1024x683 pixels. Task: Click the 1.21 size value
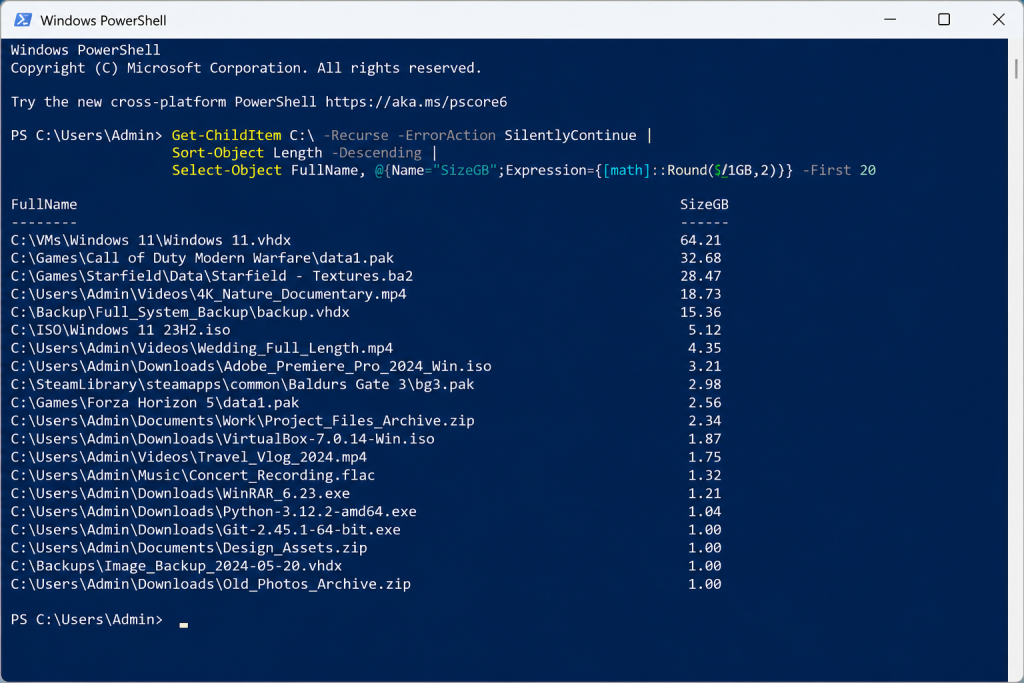tap(705, 494)
